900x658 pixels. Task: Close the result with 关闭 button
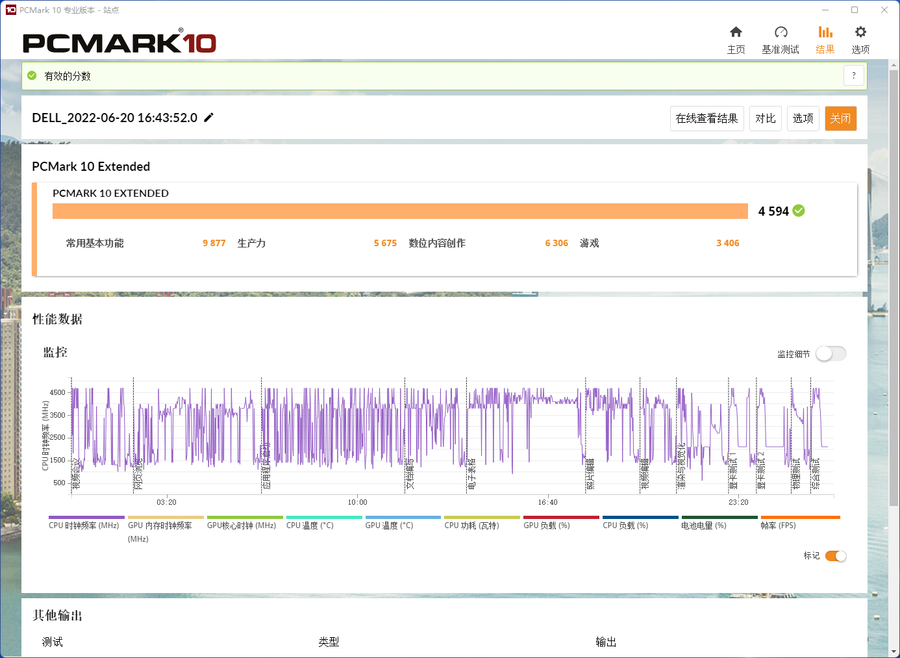point(840,119)
